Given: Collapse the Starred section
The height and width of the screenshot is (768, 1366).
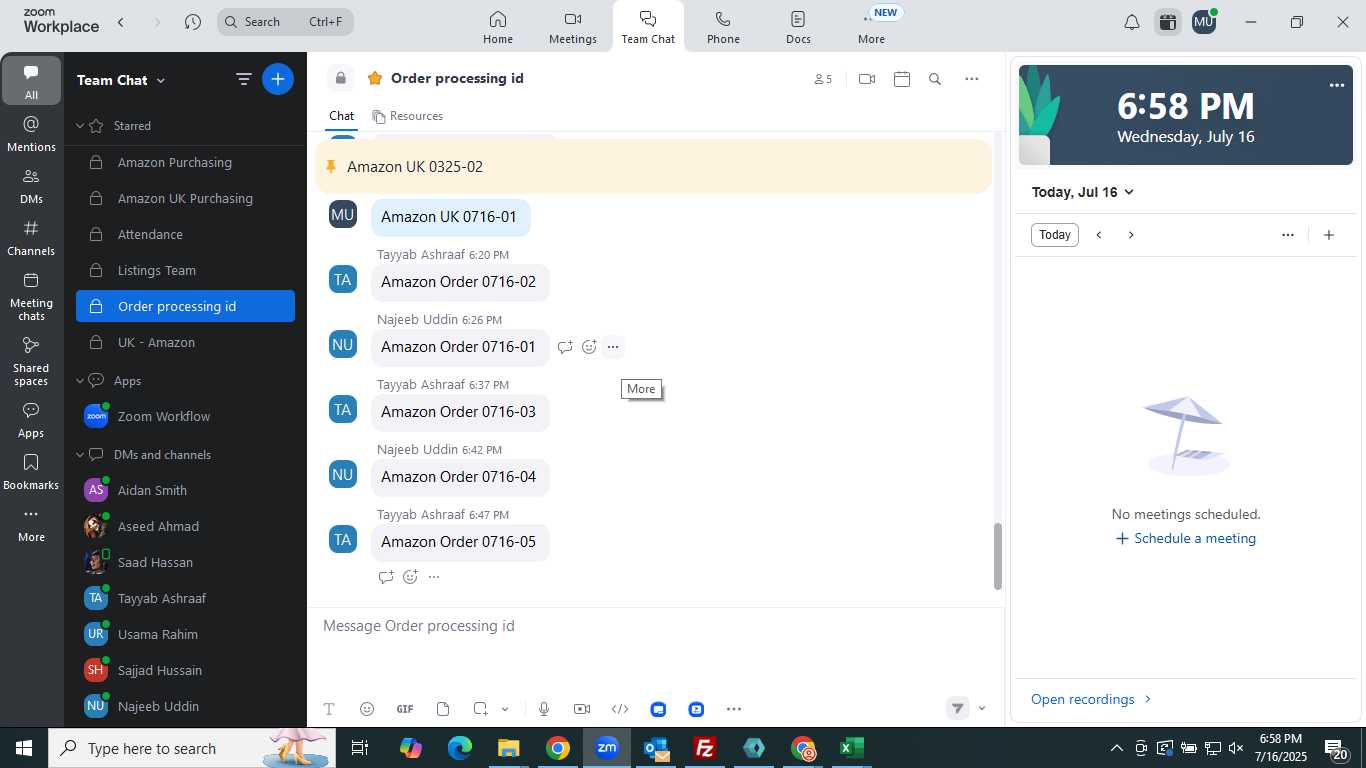Looking at the screenshot, I should click(x=82, y=126).
